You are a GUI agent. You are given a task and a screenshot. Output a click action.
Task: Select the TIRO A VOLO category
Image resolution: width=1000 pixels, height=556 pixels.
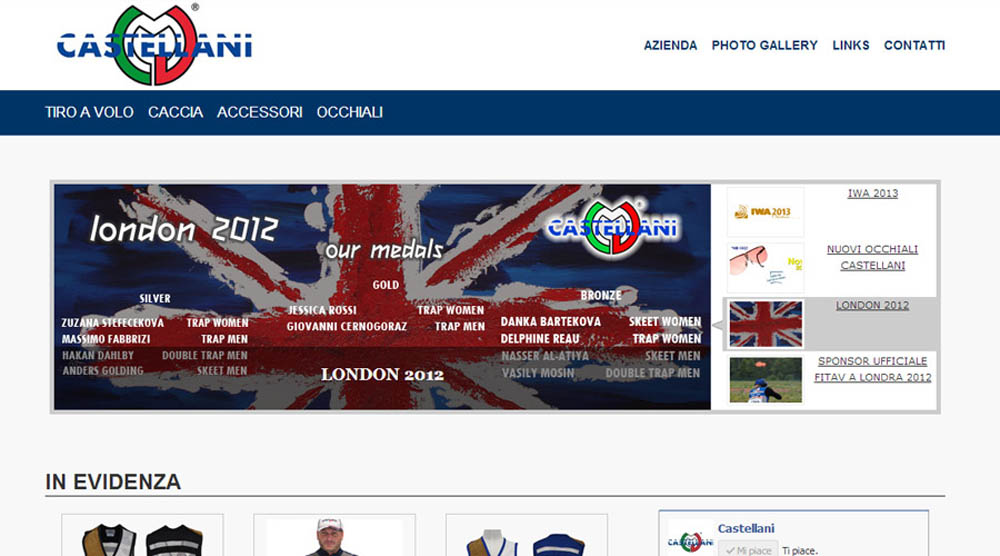[x=89, y=112]
